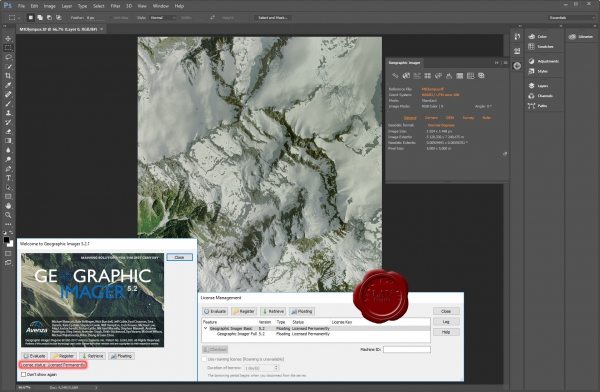Toggle the Anti-alias checkbox
The height and width of the screenshot is (392, 600).
coord(111,18)
